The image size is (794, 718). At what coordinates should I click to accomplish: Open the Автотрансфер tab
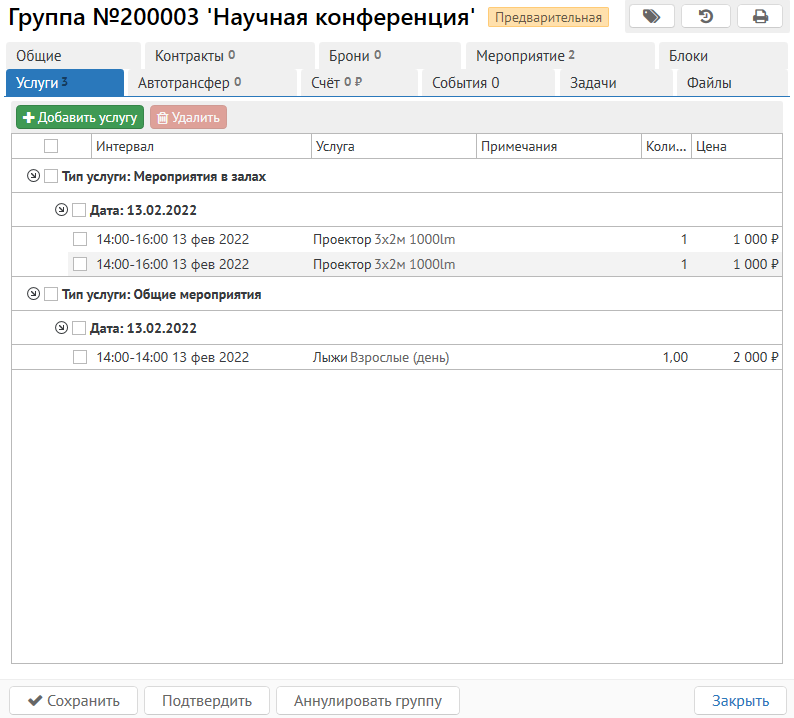click(x=189, y=83)
